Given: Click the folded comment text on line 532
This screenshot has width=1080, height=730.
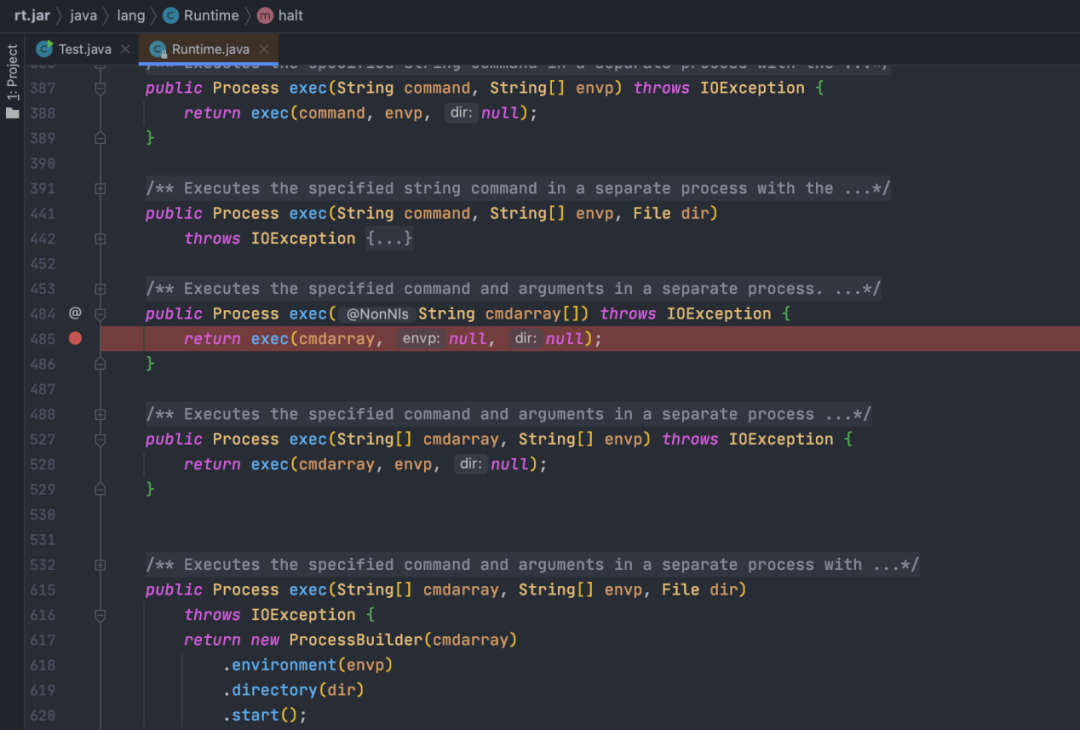Looking at the screenshot, I should 532,565.
